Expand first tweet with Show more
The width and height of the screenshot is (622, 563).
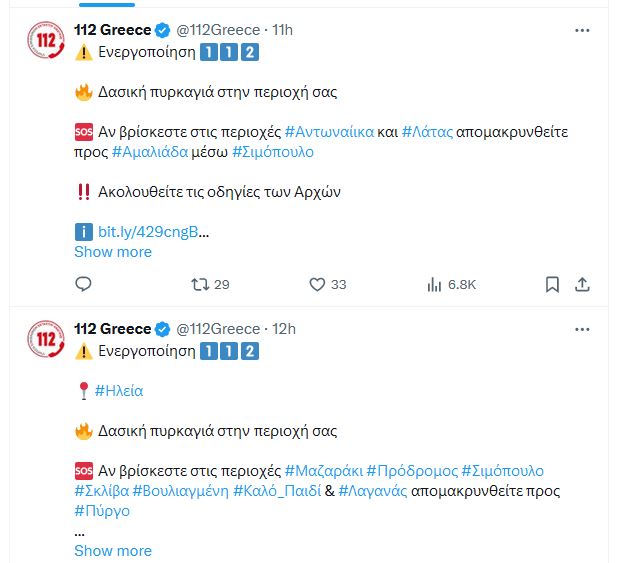pyautogui.click(x=113, y=252)
